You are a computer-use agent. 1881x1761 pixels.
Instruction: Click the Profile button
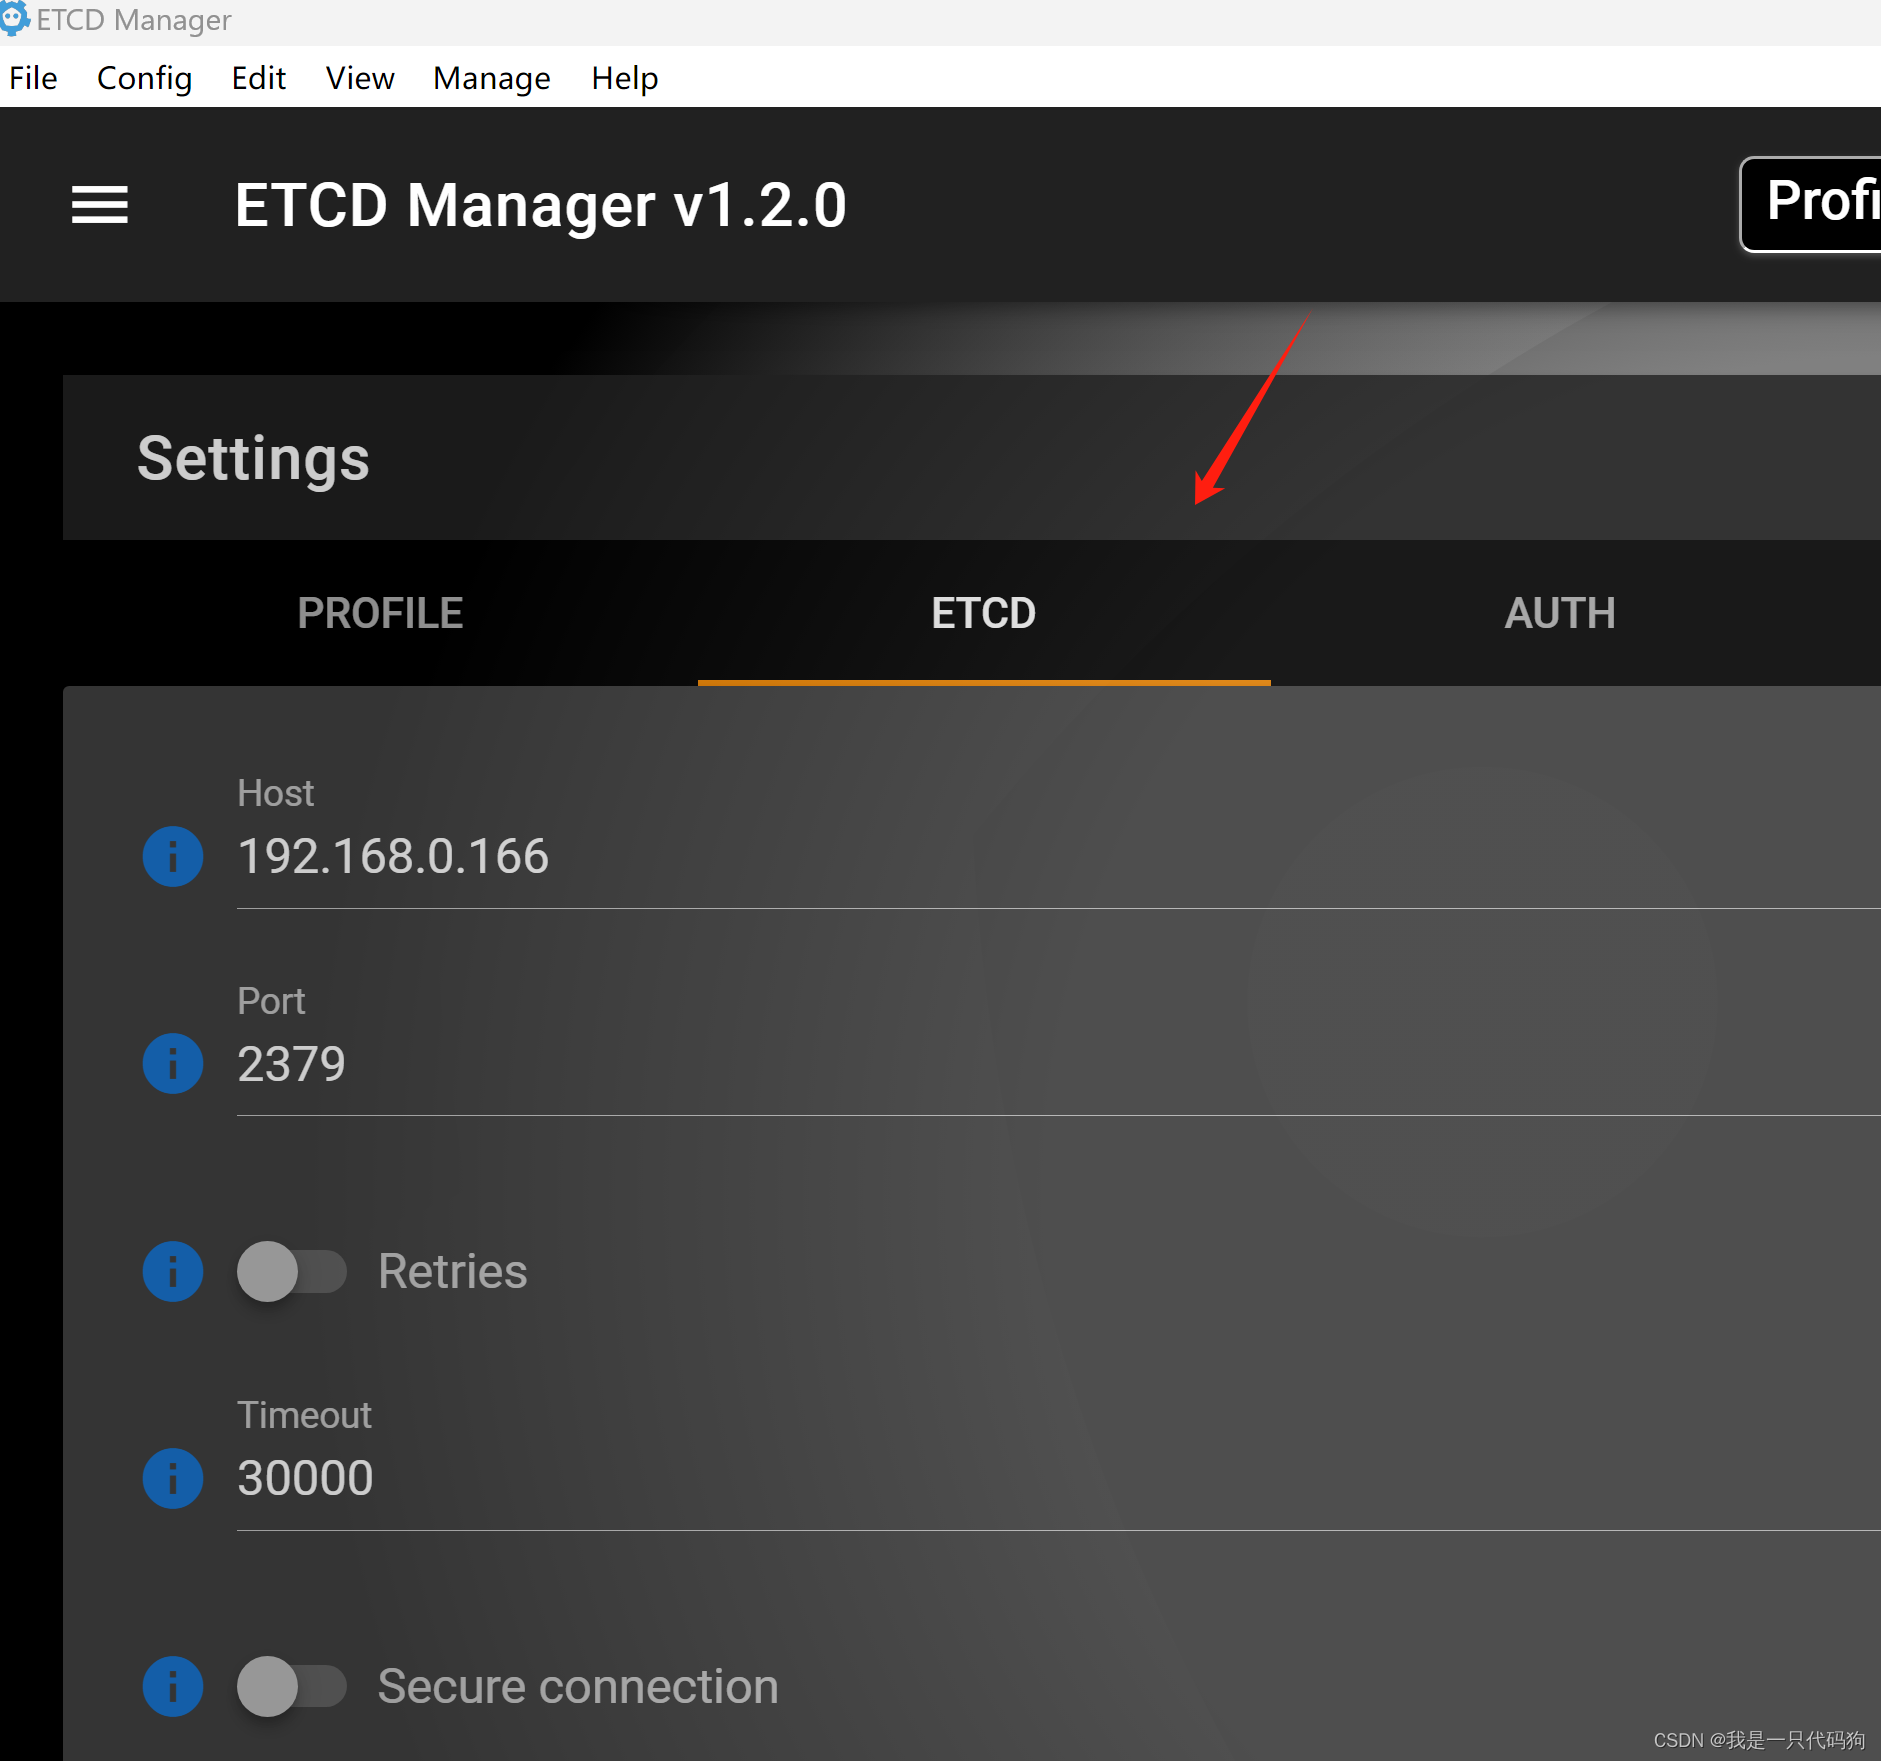pos(1820,203)
